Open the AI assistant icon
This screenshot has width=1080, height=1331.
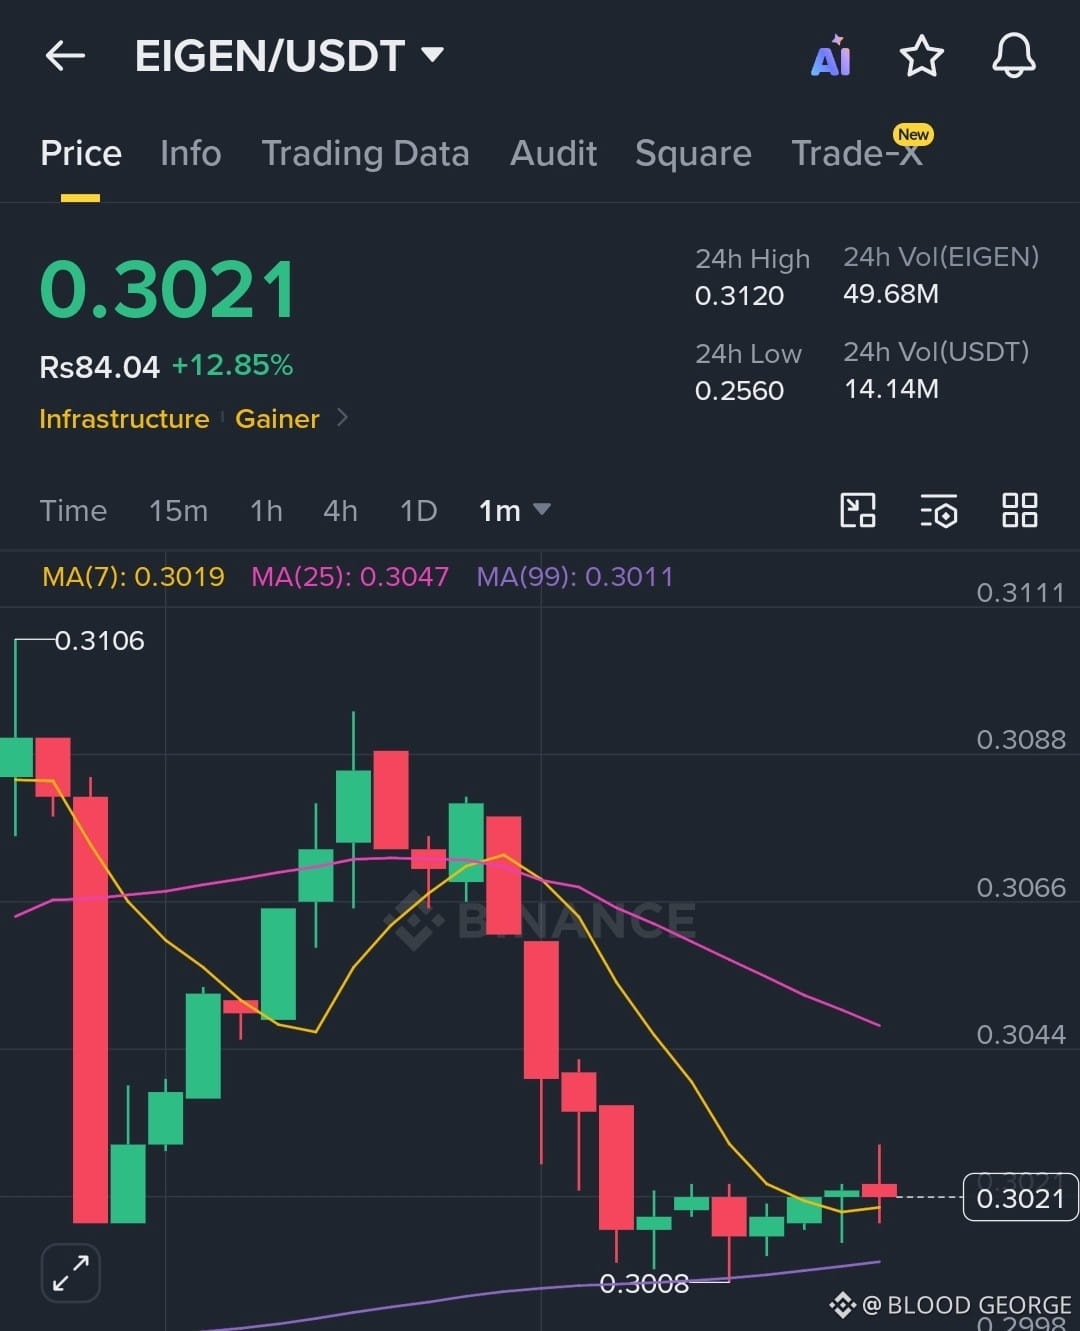click(x=831, y=56)
